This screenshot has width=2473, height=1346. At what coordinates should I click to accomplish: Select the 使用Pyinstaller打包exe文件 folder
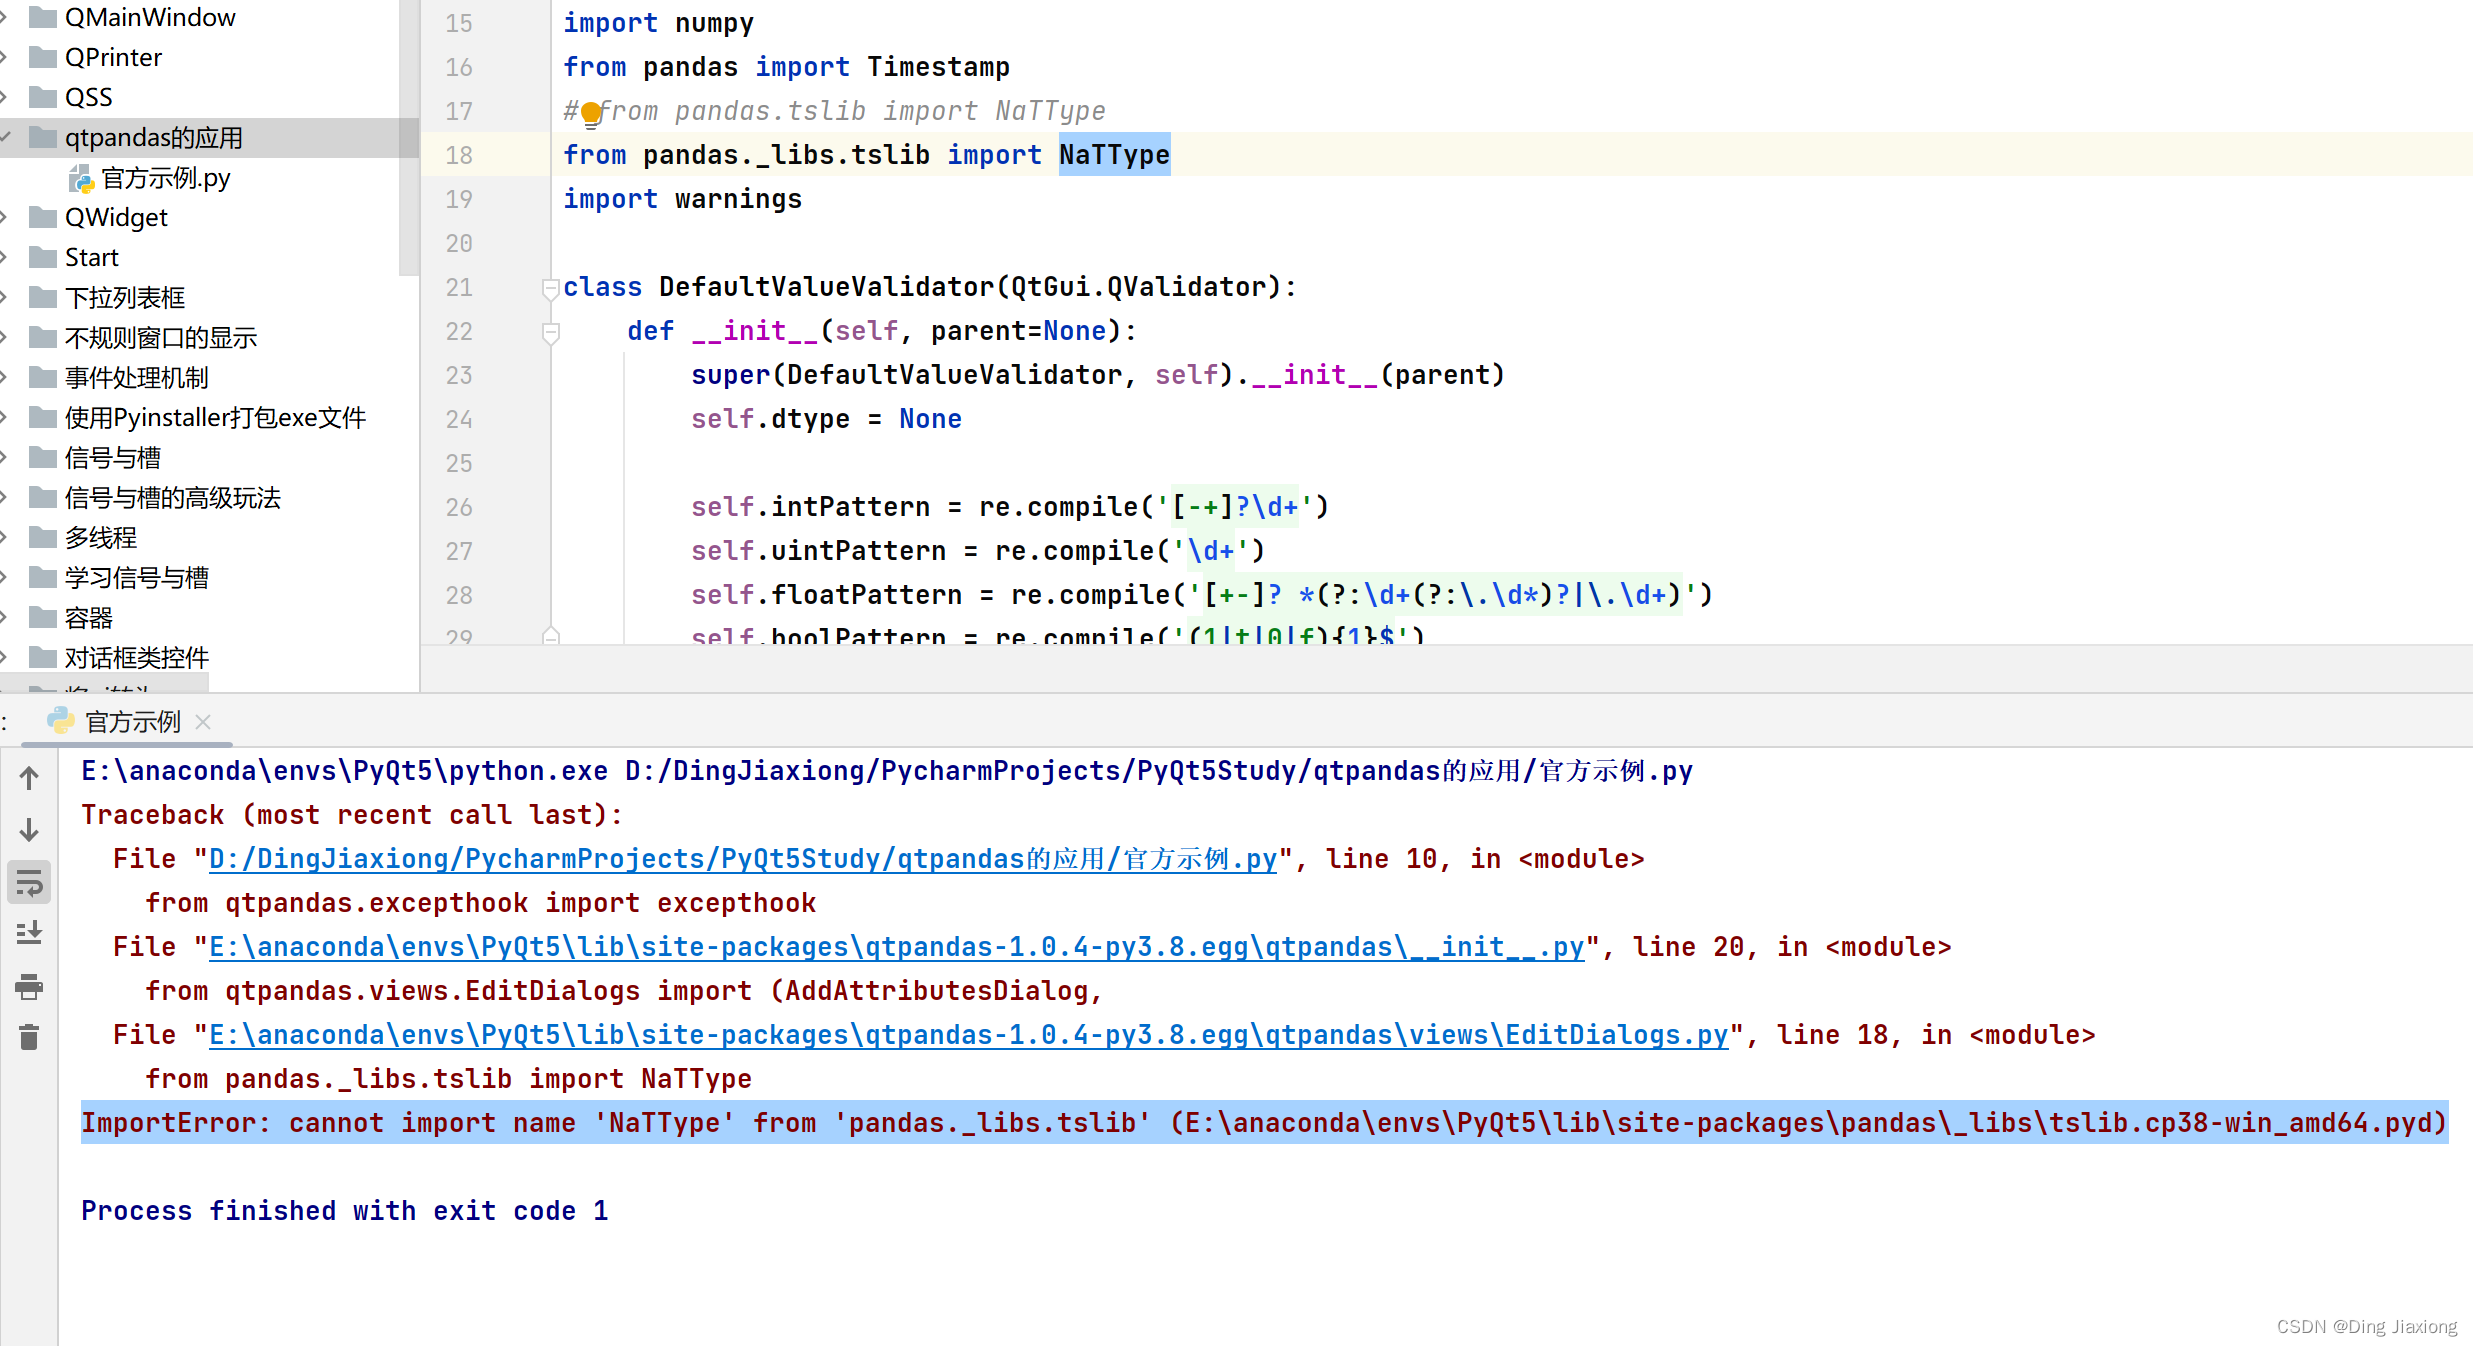198,417
